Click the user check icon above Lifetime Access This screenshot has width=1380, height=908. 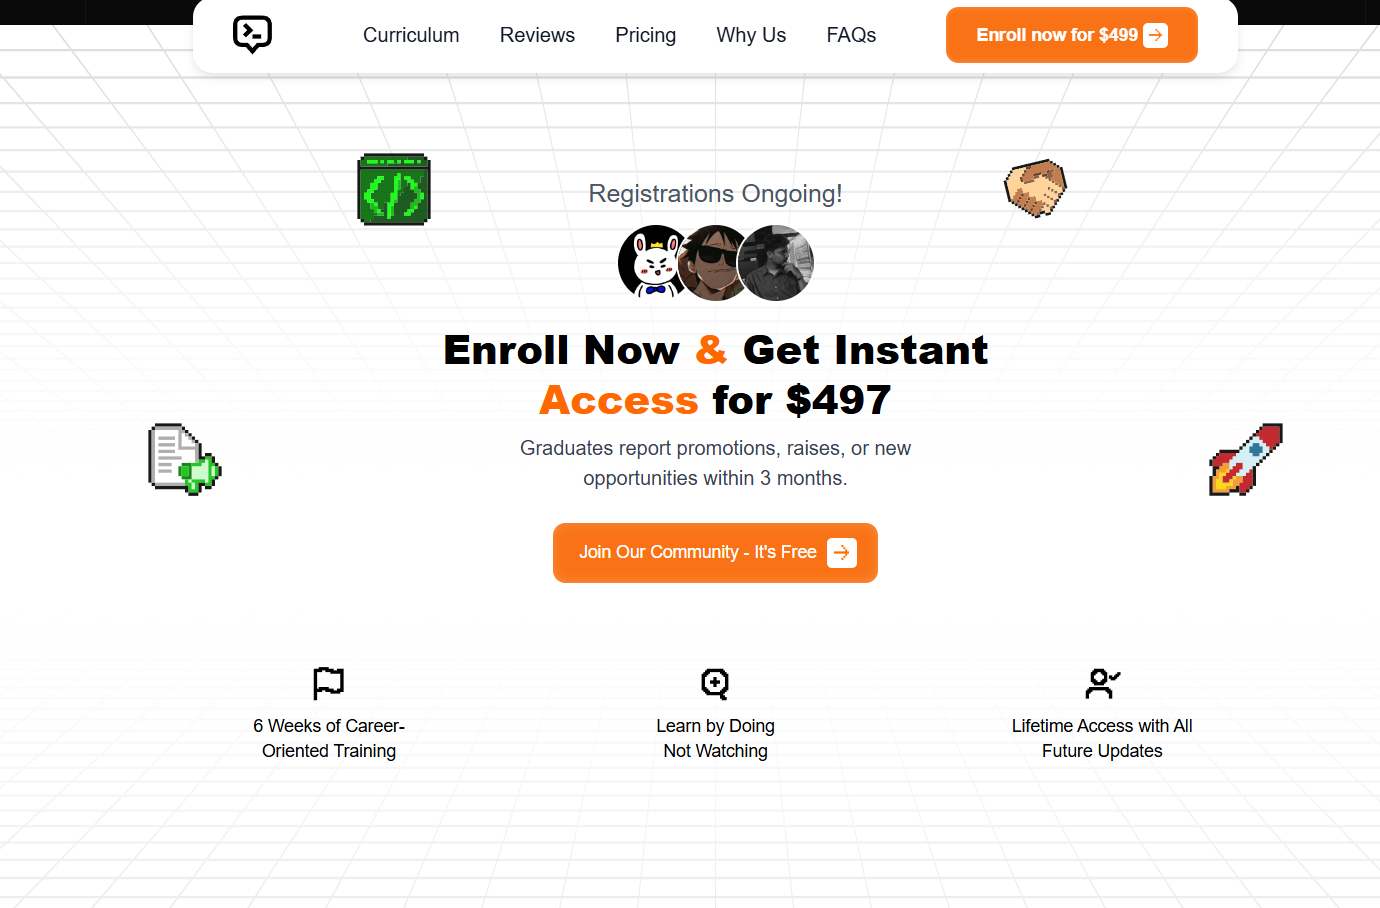pyautogui.click(x=1102, y=683)
